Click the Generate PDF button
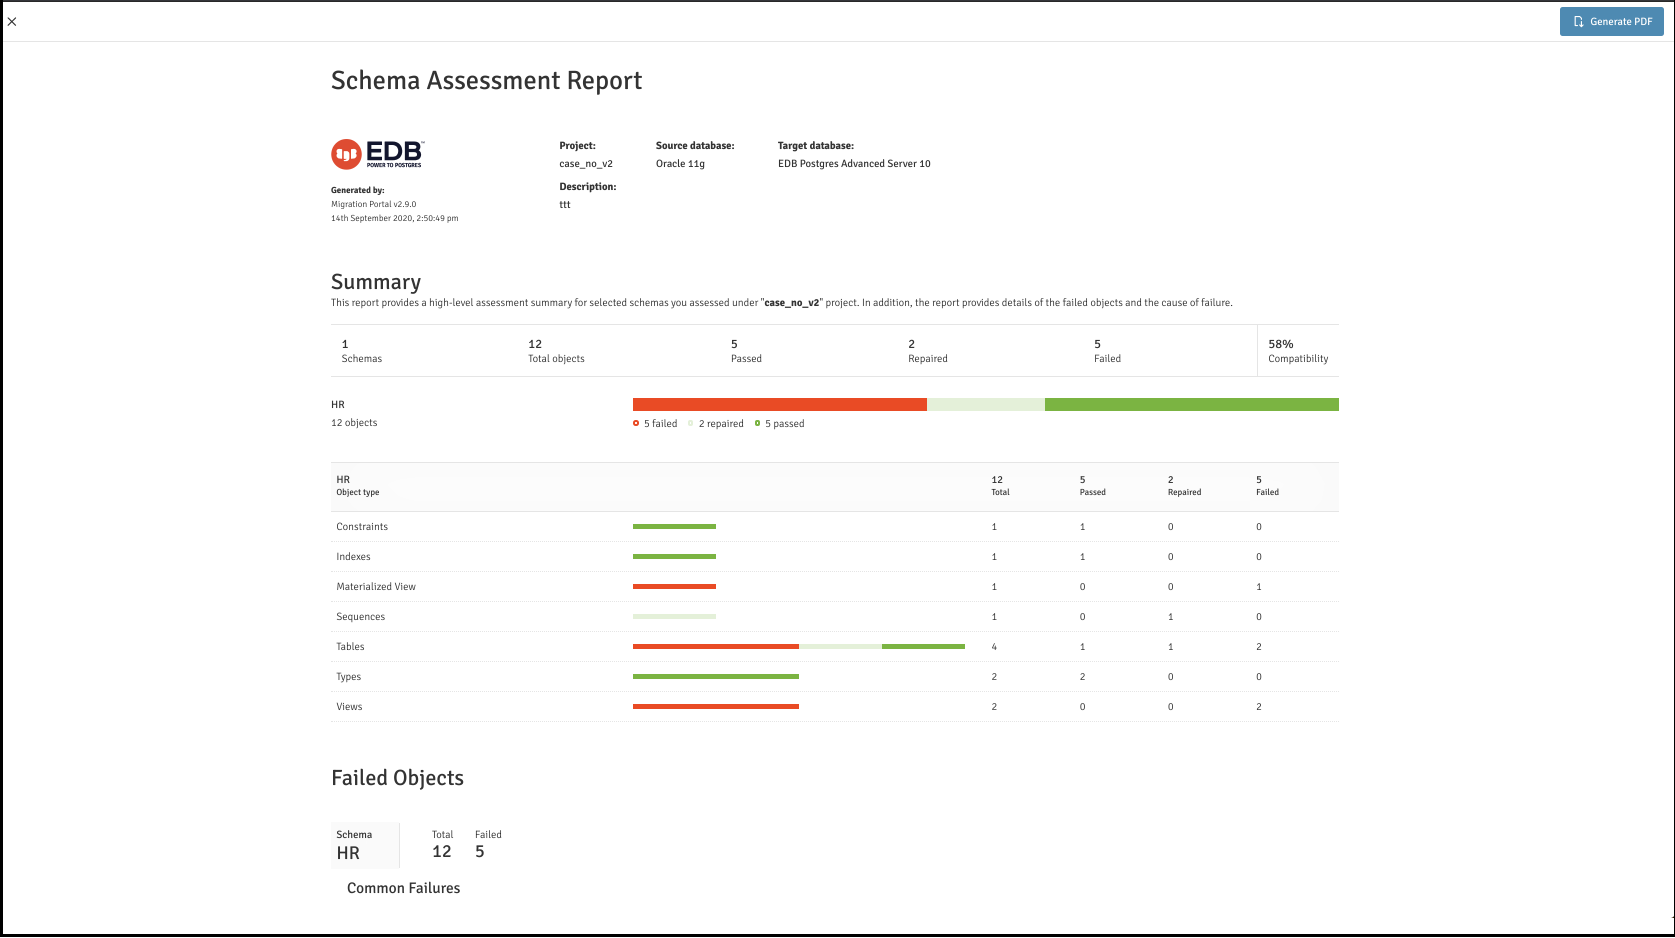 pos(1611,22)
